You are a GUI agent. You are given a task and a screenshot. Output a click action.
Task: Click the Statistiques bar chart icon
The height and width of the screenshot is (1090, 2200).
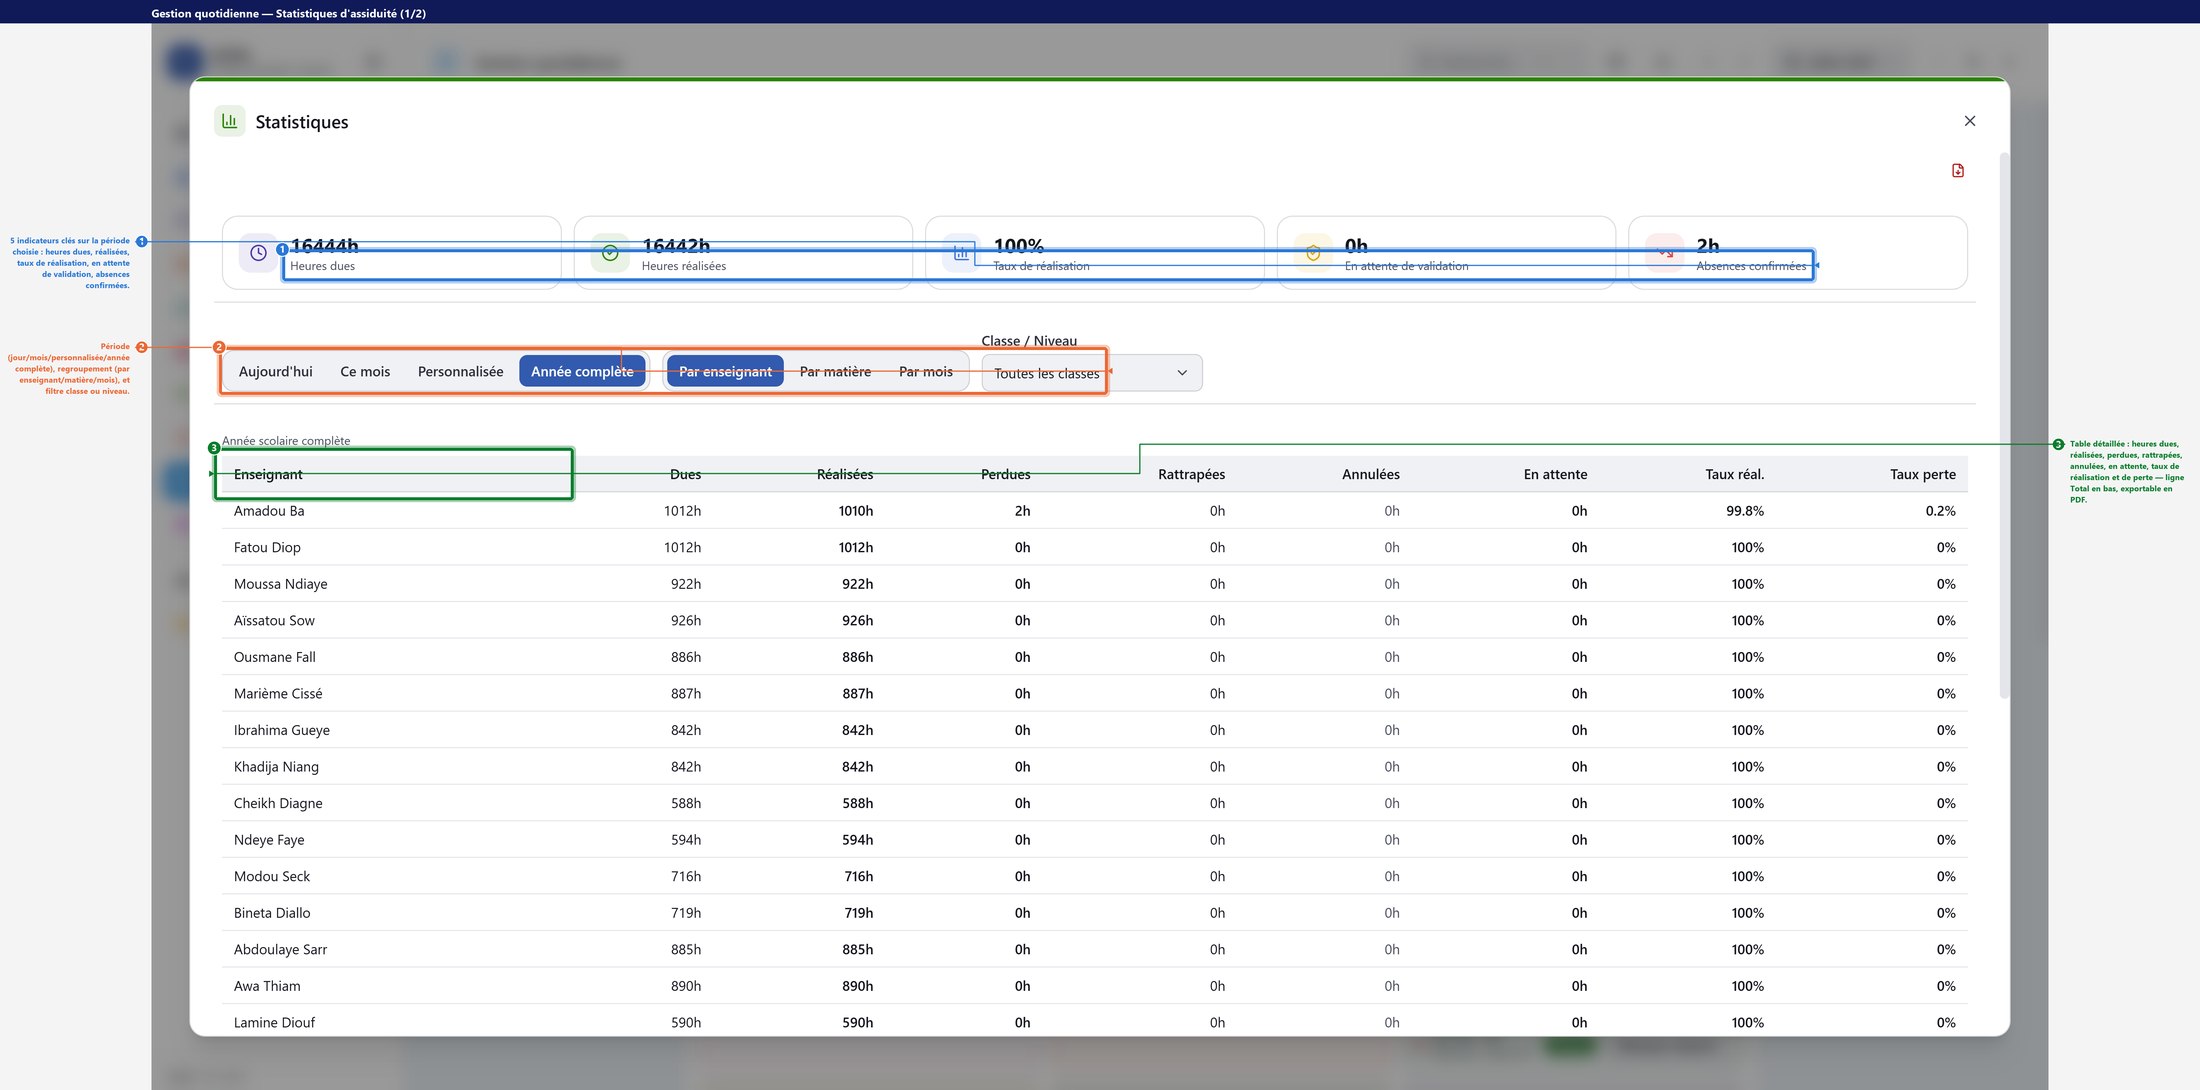(x=230, y=121)
